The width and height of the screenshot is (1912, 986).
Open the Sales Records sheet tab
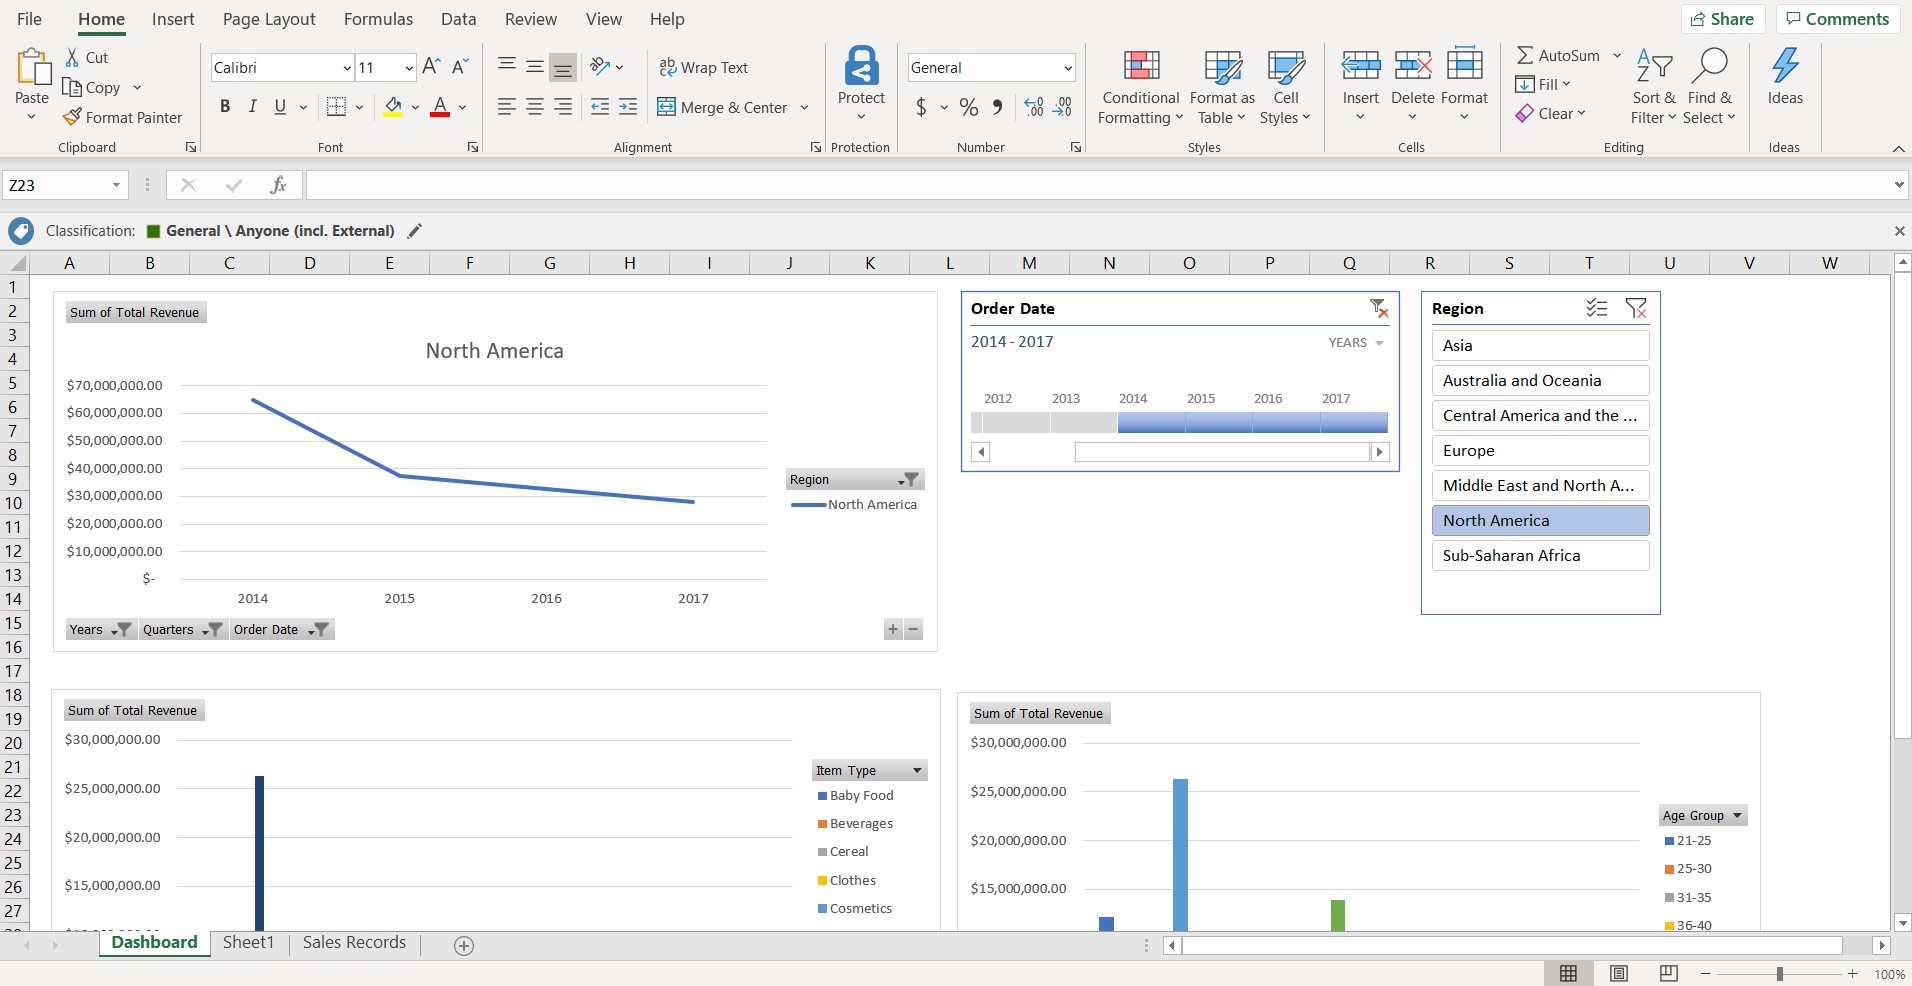(x=354, y=943)
